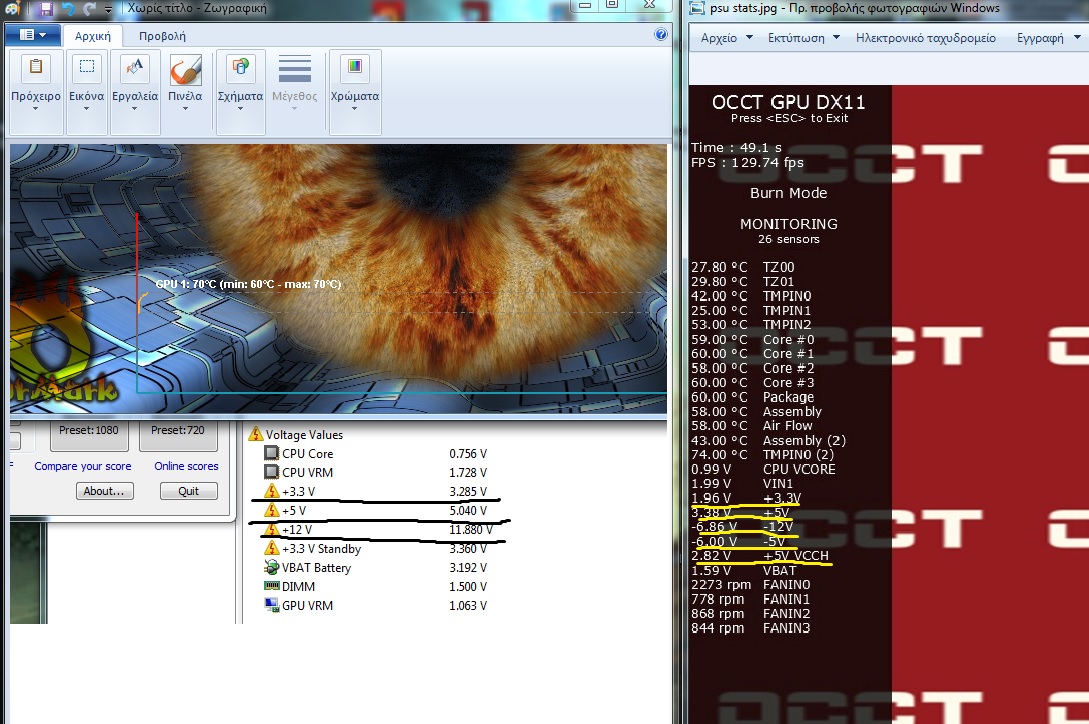Click the About... button on the canvas
This screenshot has width=1089, height=724.
click(x=104, y=491)
